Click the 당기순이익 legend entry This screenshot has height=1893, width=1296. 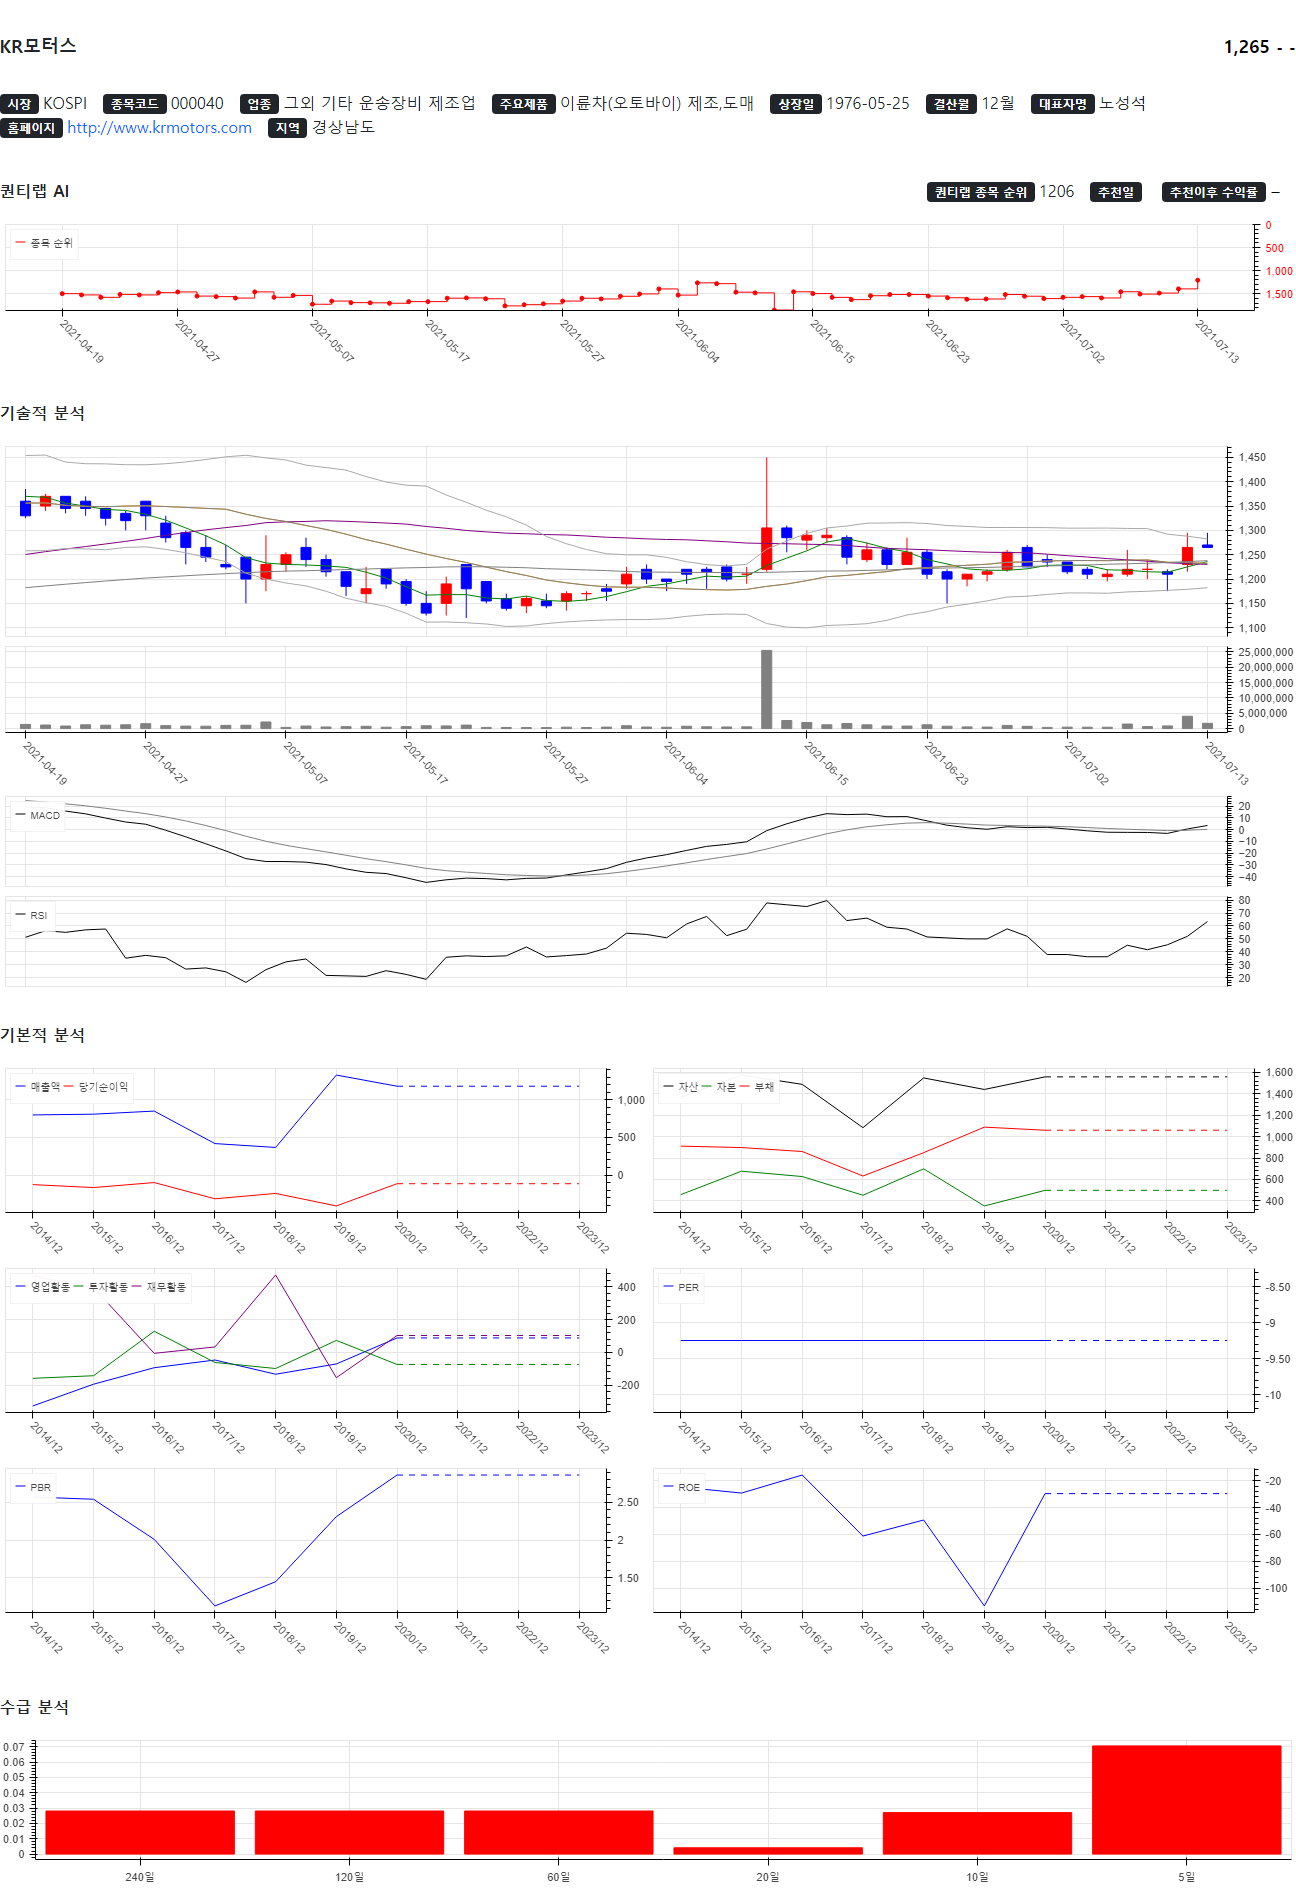click(x=97, y=1087)
